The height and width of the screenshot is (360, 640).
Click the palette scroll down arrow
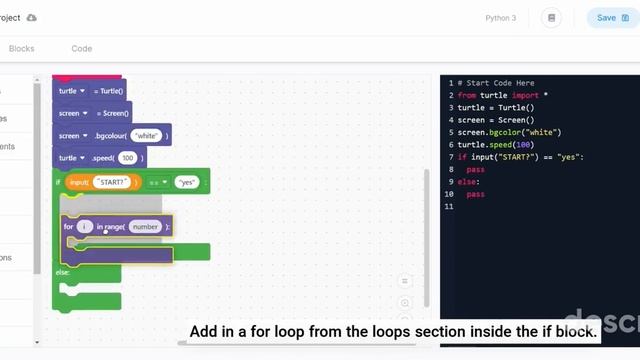click(x=37, y=342)
